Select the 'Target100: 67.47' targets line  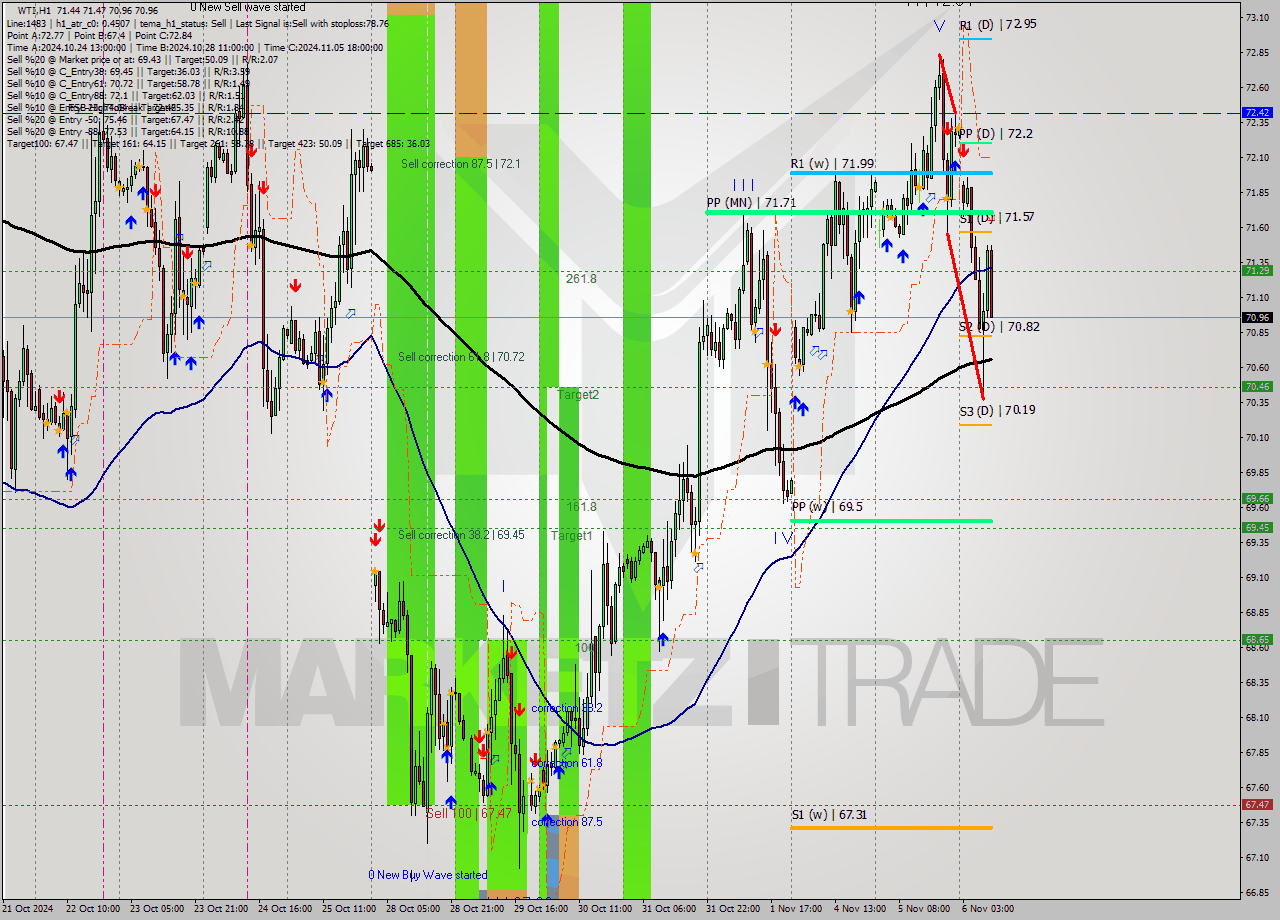click(218, 143)
